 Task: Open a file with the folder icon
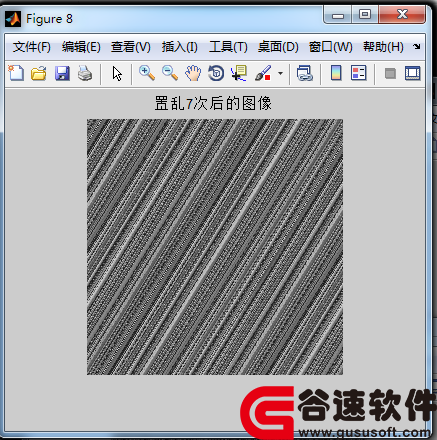point(39,73)
